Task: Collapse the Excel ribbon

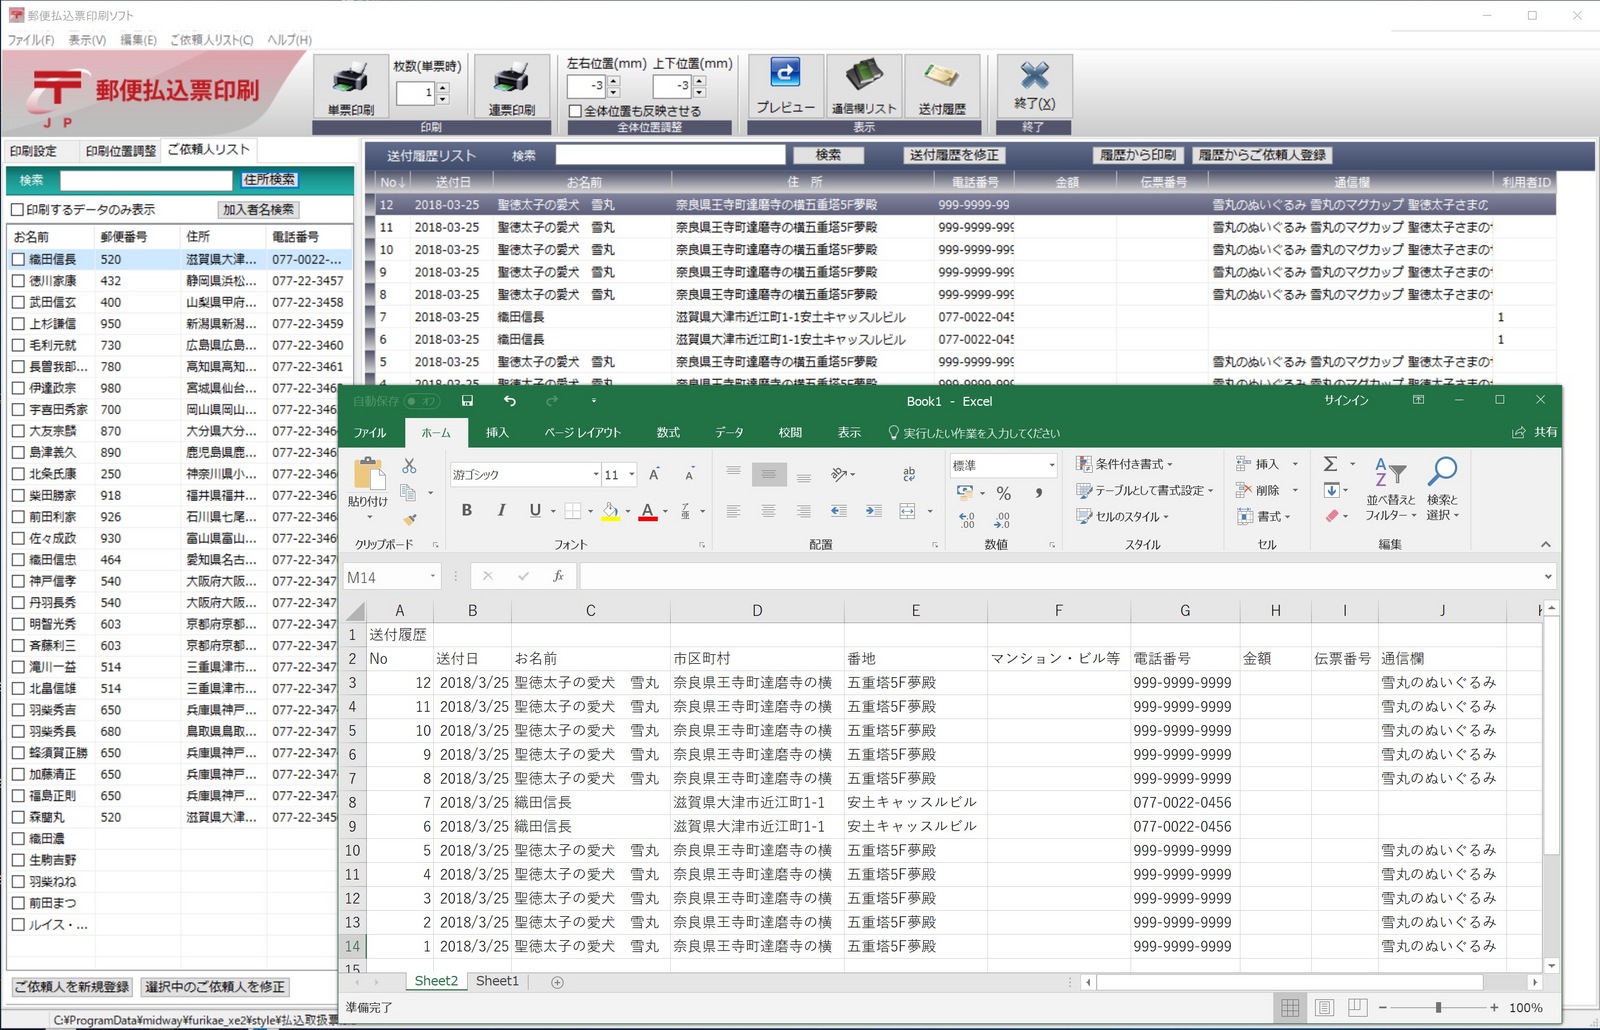Action: pos(1545,544)
